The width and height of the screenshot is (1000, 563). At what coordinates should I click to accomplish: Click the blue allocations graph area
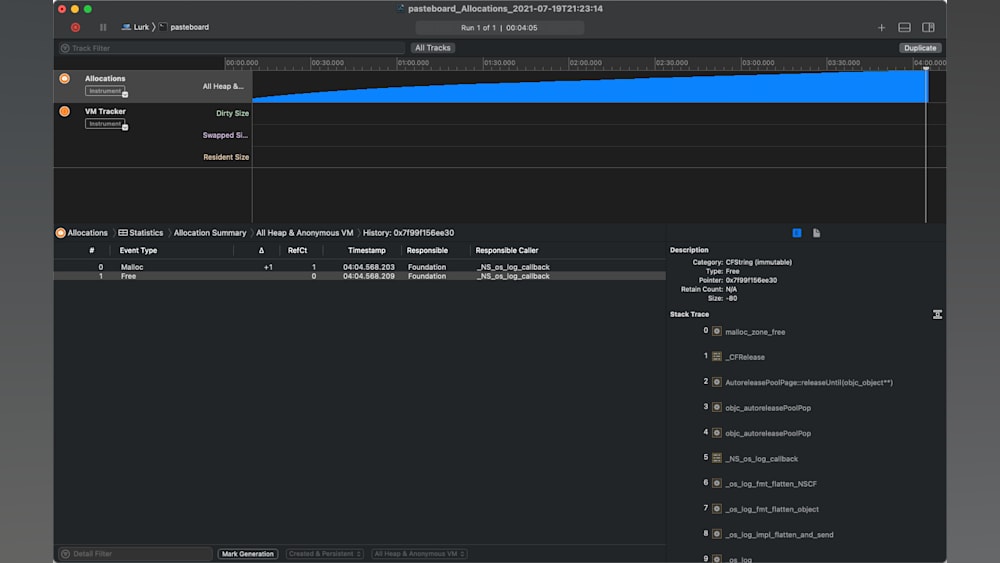(589, 89)
